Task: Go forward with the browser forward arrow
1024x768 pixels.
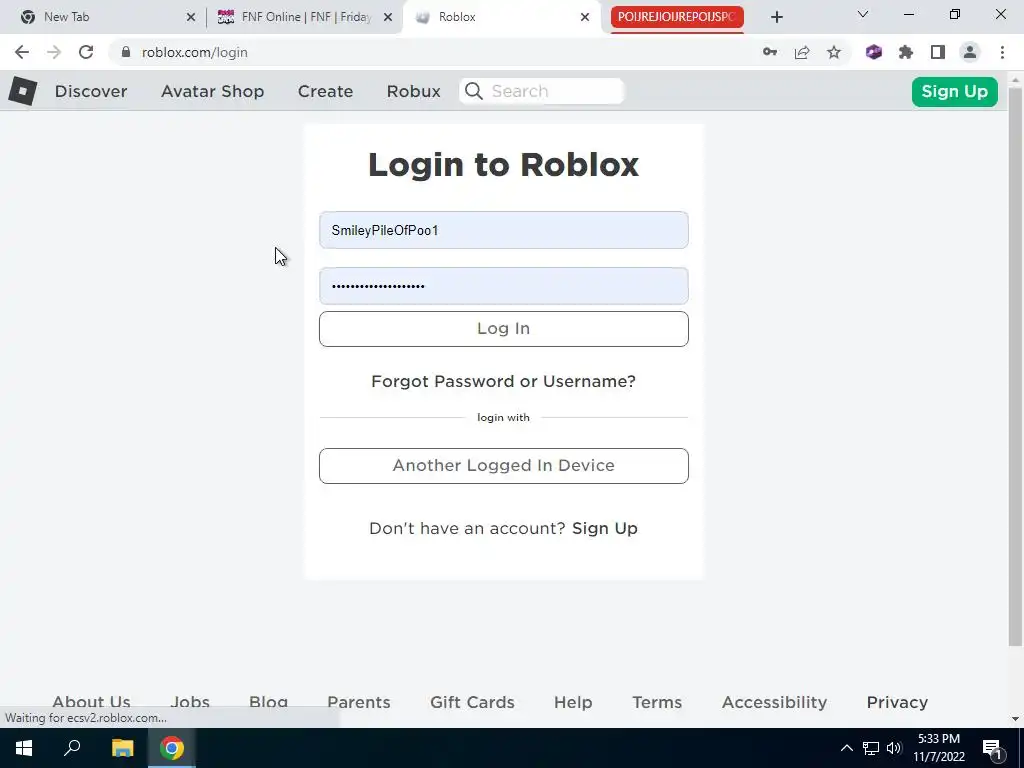Action: (x=54, y=52)
